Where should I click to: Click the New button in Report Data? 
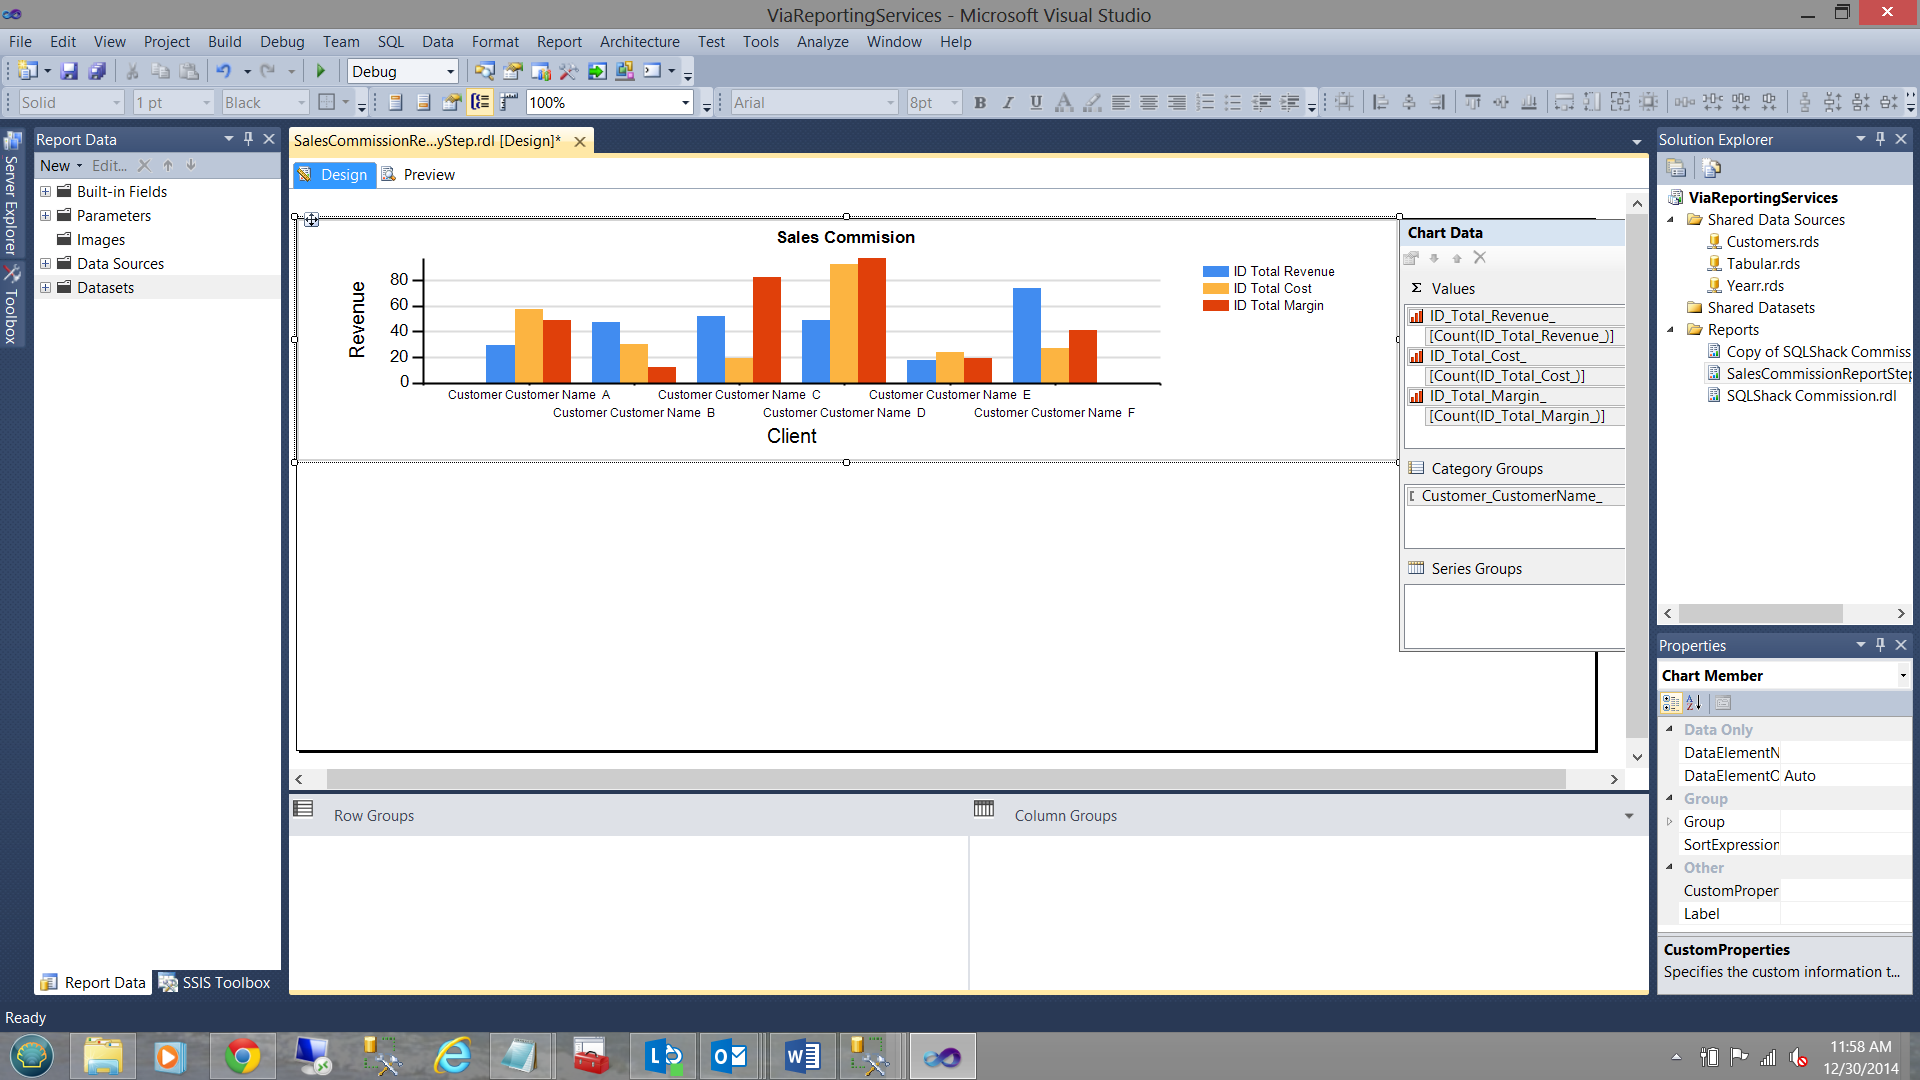pyautogui.click(x=59, y=166)
